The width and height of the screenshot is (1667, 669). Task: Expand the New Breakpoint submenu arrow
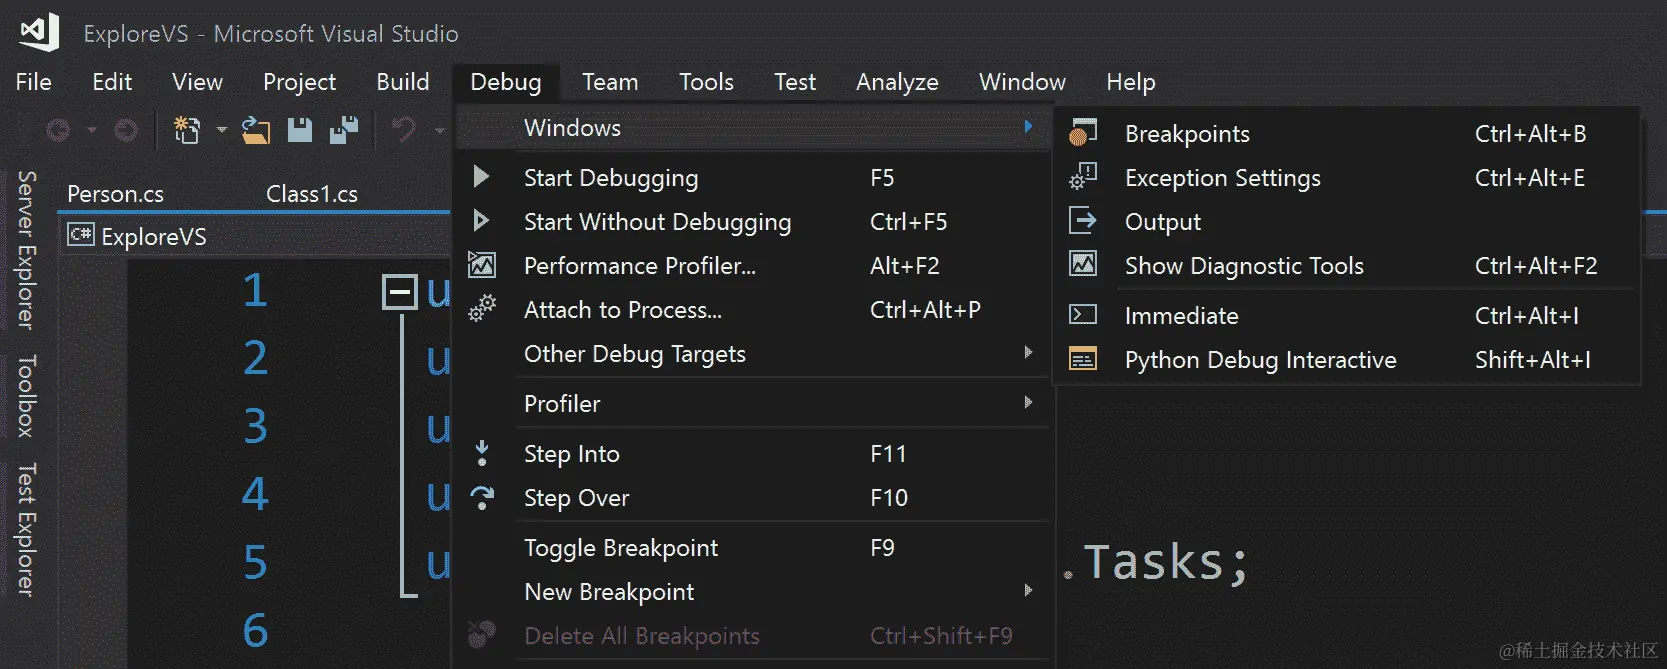click(x=1028, y=591)
